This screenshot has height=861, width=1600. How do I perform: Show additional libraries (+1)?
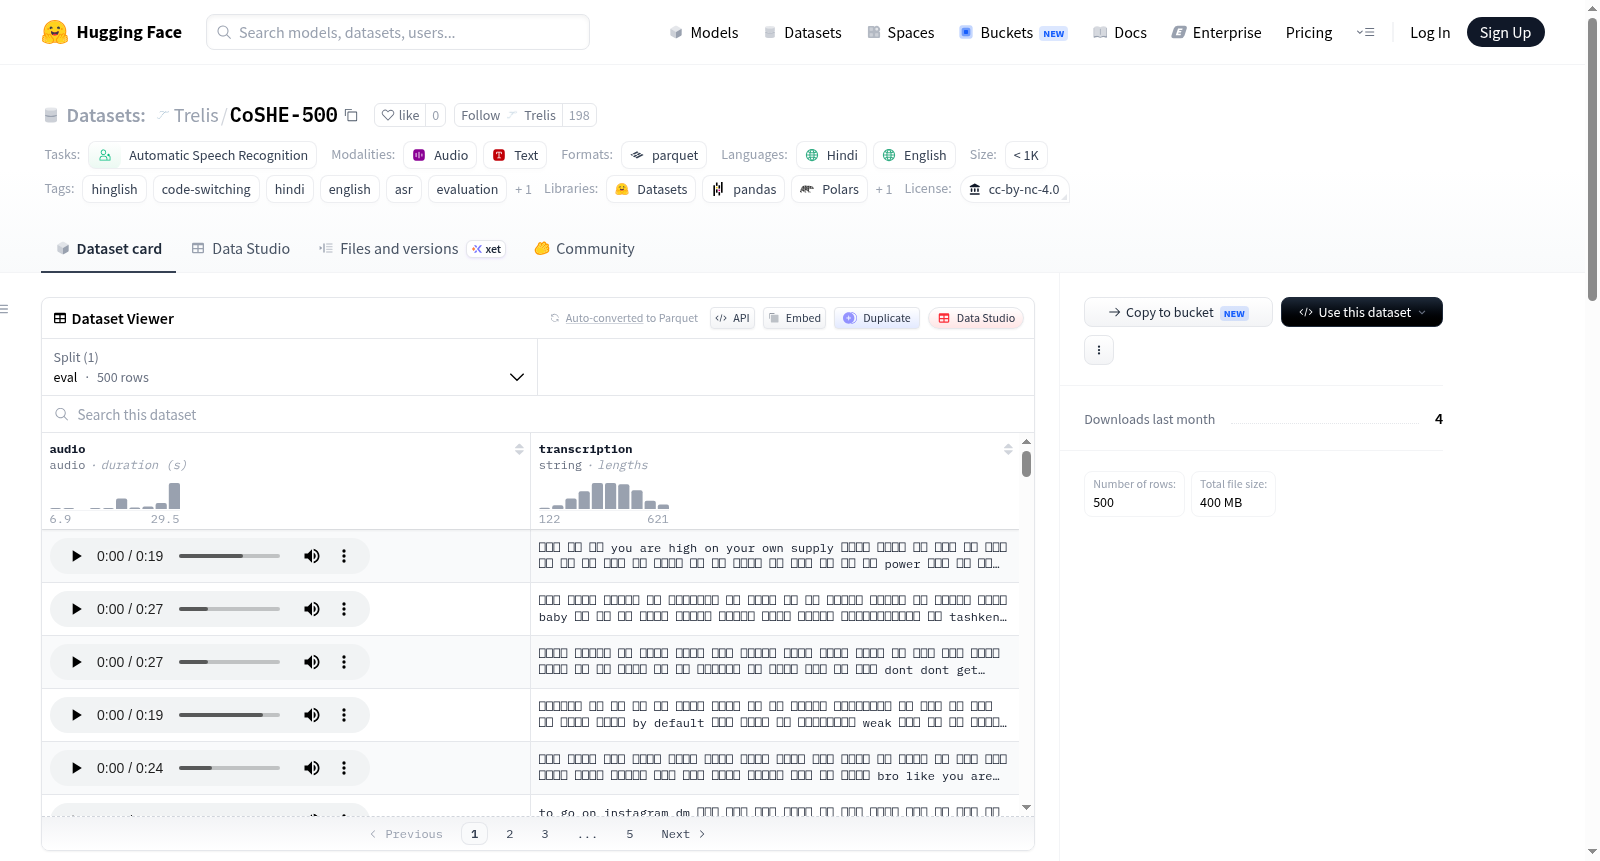tap(884, 190)
